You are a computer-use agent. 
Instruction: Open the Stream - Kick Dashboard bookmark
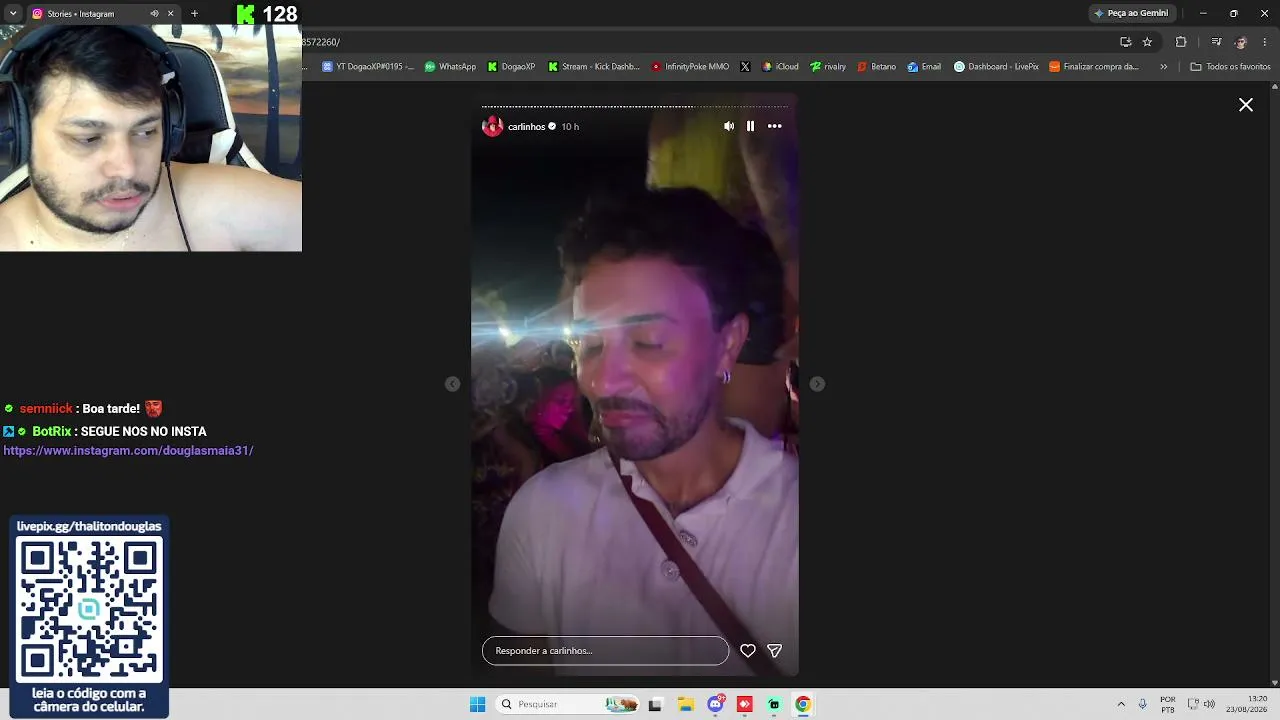(x=594, y=67)
